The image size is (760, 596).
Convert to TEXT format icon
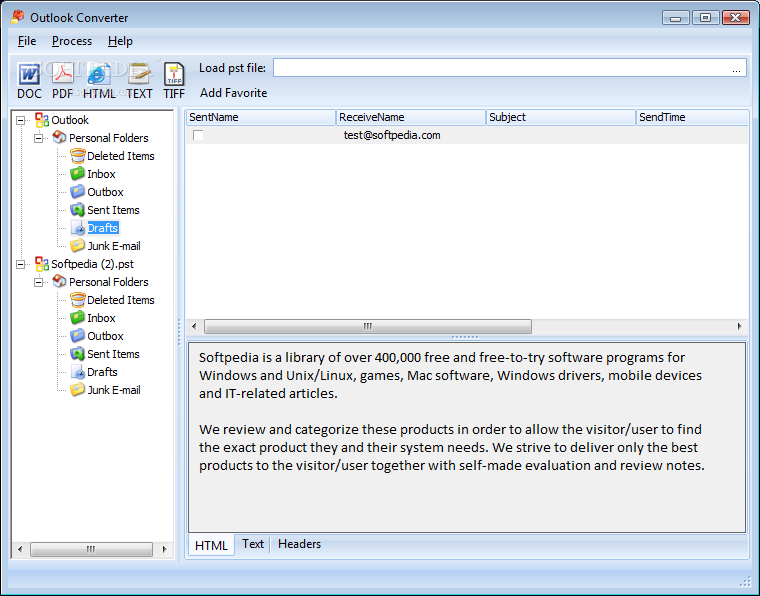(140, 74)
